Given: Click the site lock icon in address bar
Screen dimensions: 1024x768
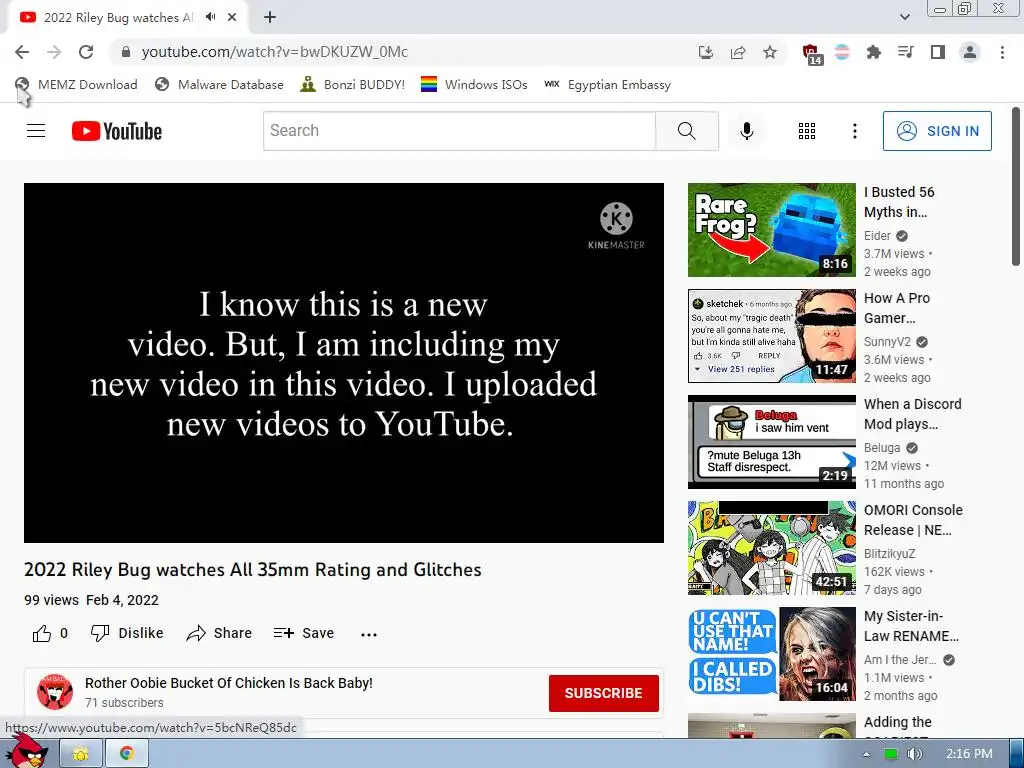Looking at the screenshot, I should [126, 52].
